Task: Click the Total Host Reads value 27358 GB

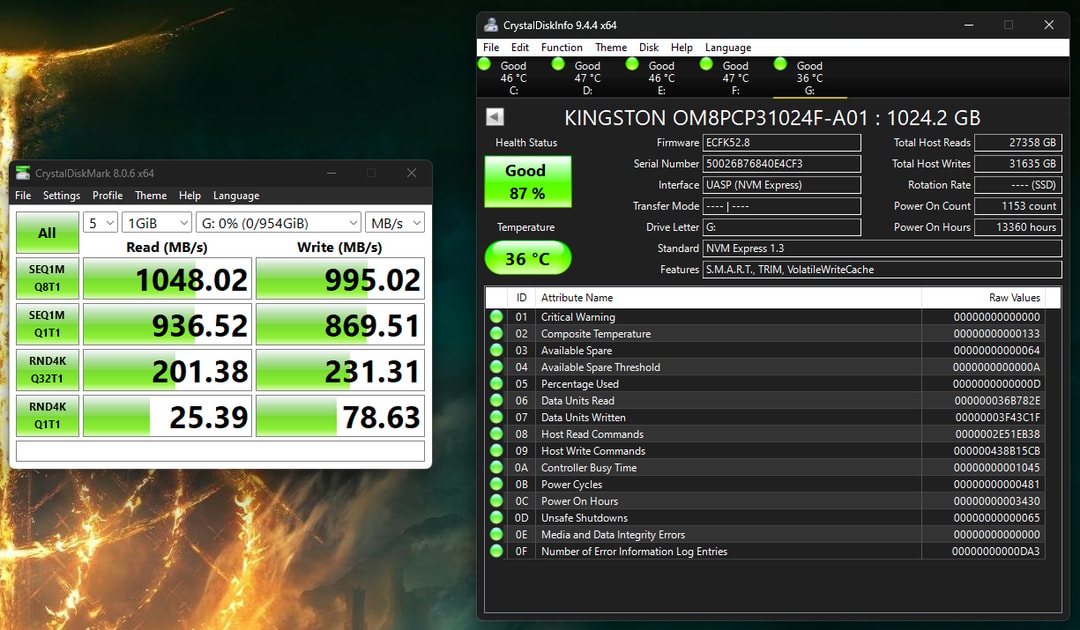Action: pyautogui.click(x=1018, y=143)
